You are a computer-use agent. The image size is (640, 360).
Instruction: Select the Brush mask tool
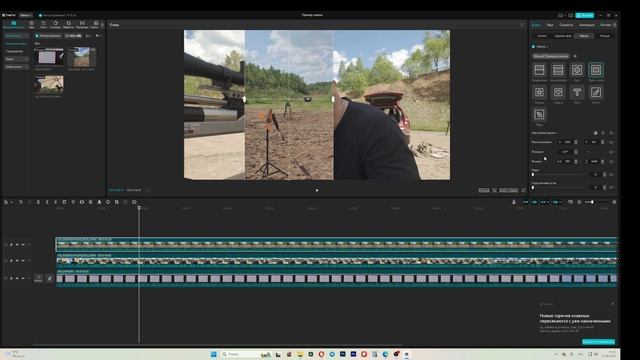click(596, 92)
